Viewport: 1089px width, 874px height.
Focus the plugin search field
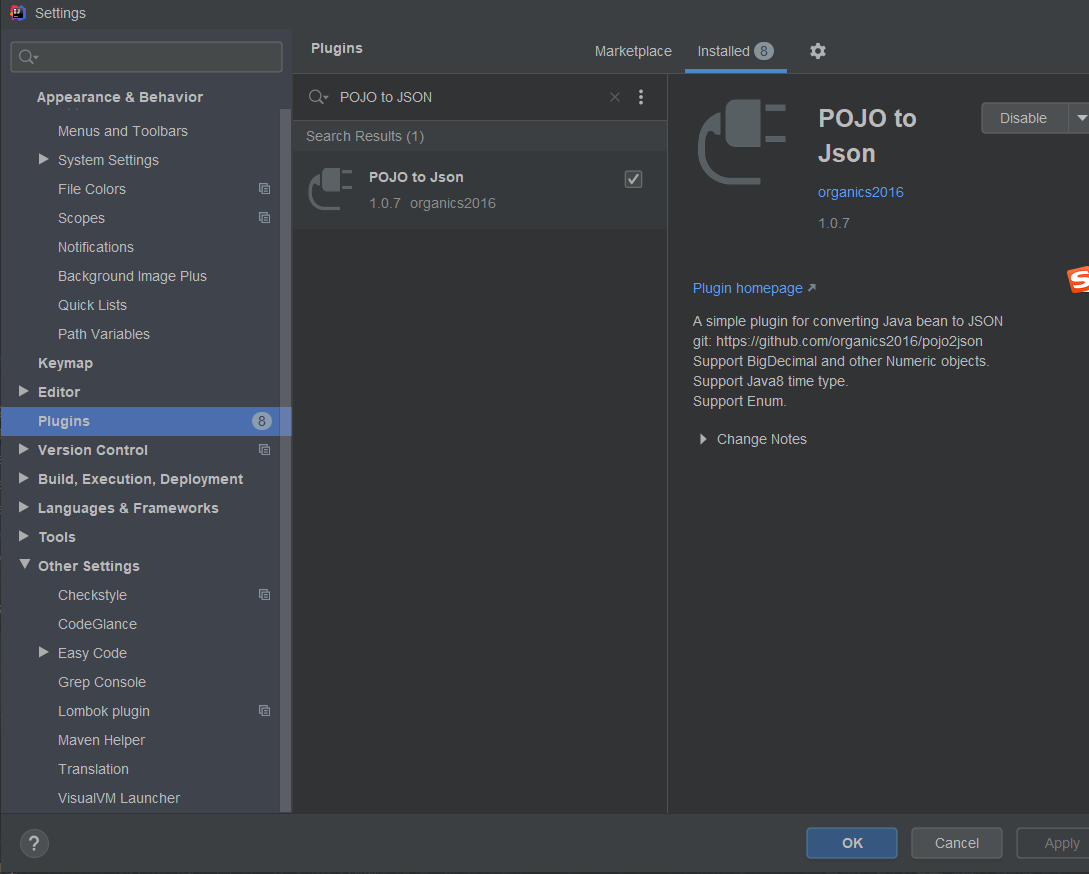tap(472, 97)
